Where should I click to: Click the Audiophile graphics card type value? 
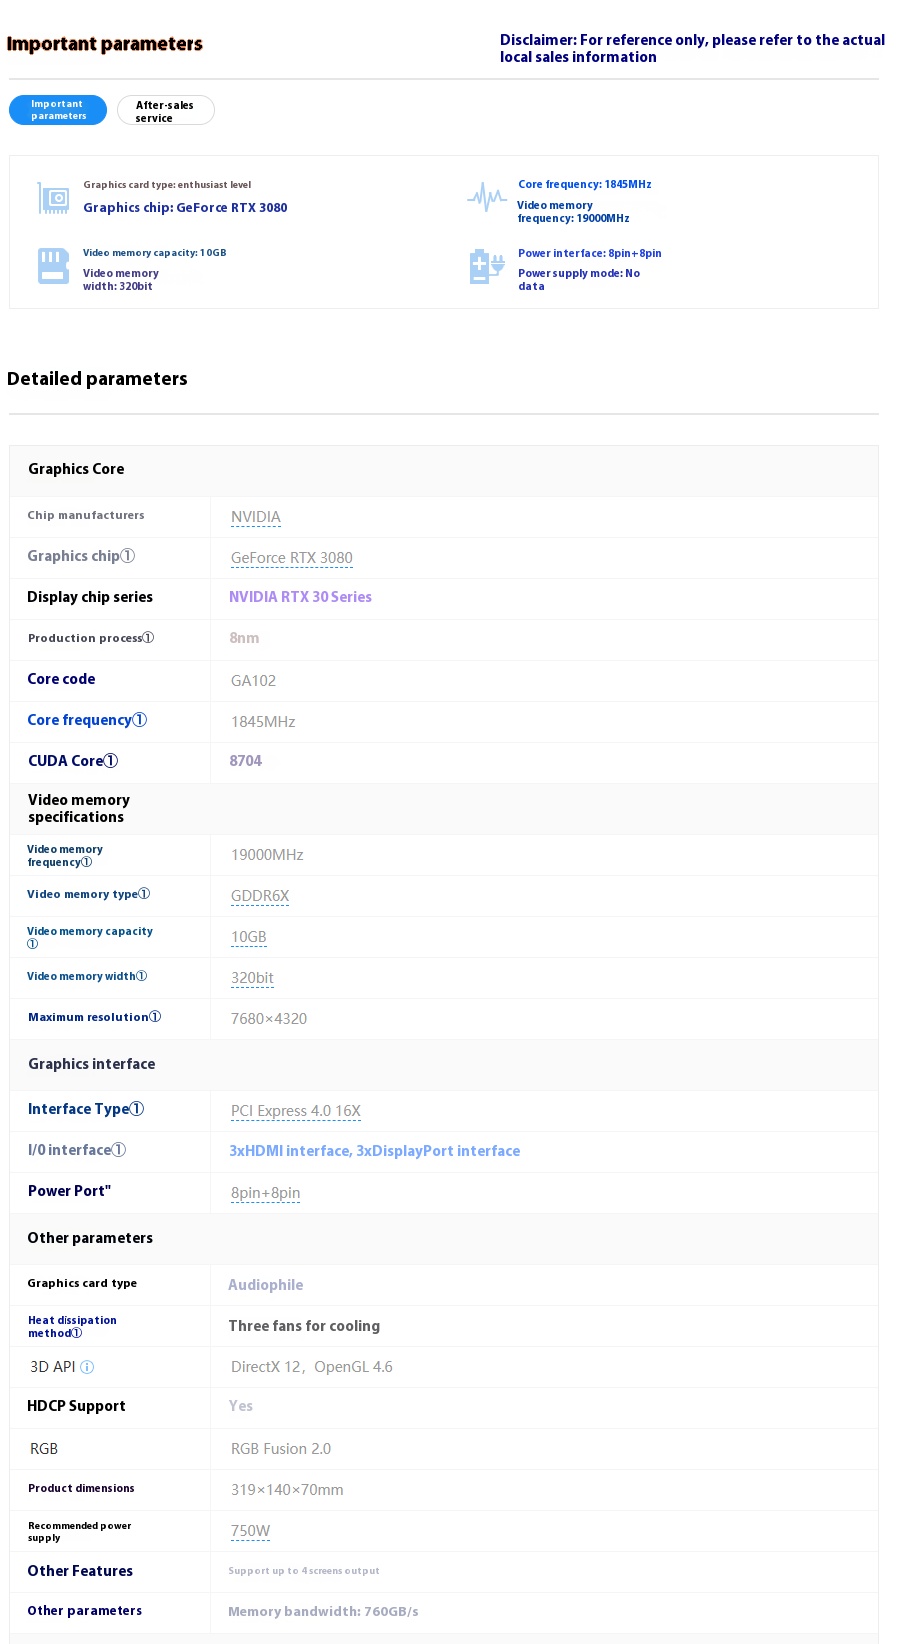(x=266, y=1285)
